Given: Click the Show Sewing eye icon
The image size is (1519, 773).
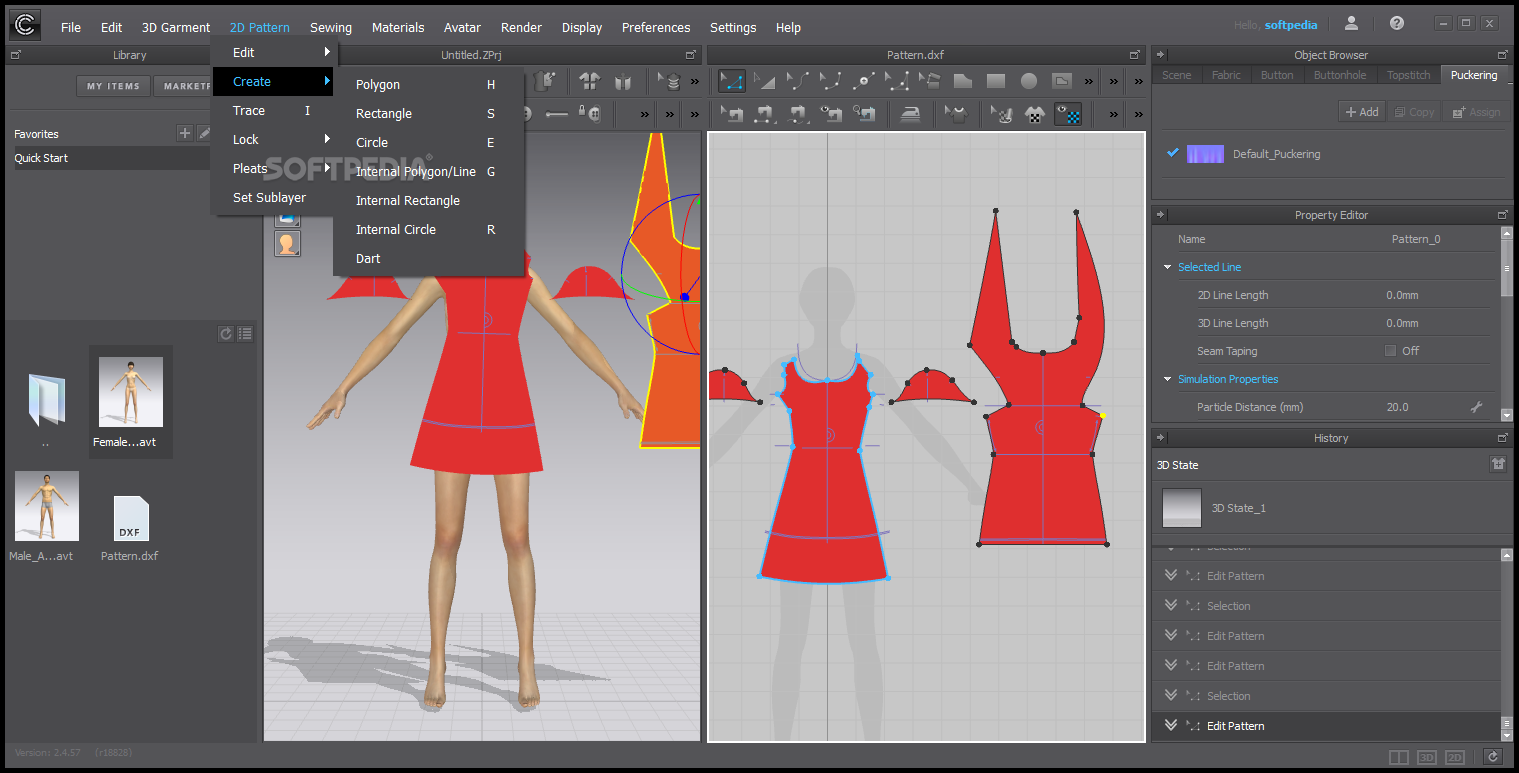Looking at the screenshot, I should [x=831, y=113].
